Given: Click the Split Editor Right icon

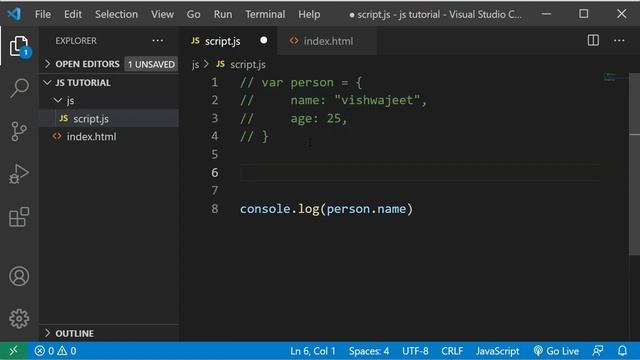Looking at the screenshot, I should click(x=593, y=40).
